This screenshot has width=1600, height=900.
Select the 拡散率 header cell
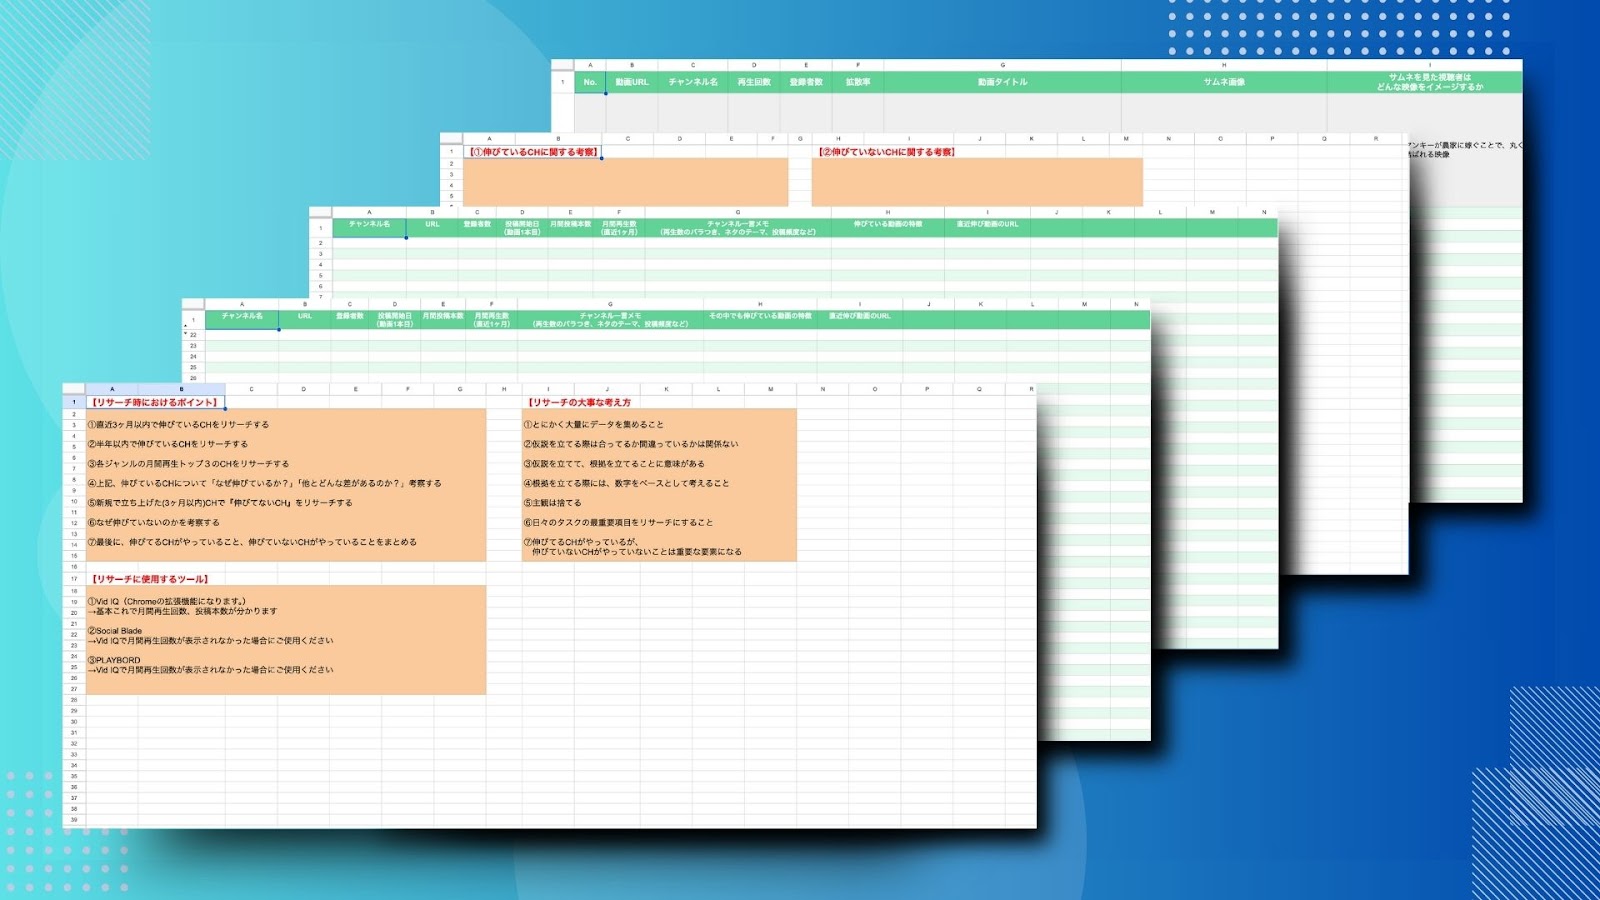[x=858, y=82]
